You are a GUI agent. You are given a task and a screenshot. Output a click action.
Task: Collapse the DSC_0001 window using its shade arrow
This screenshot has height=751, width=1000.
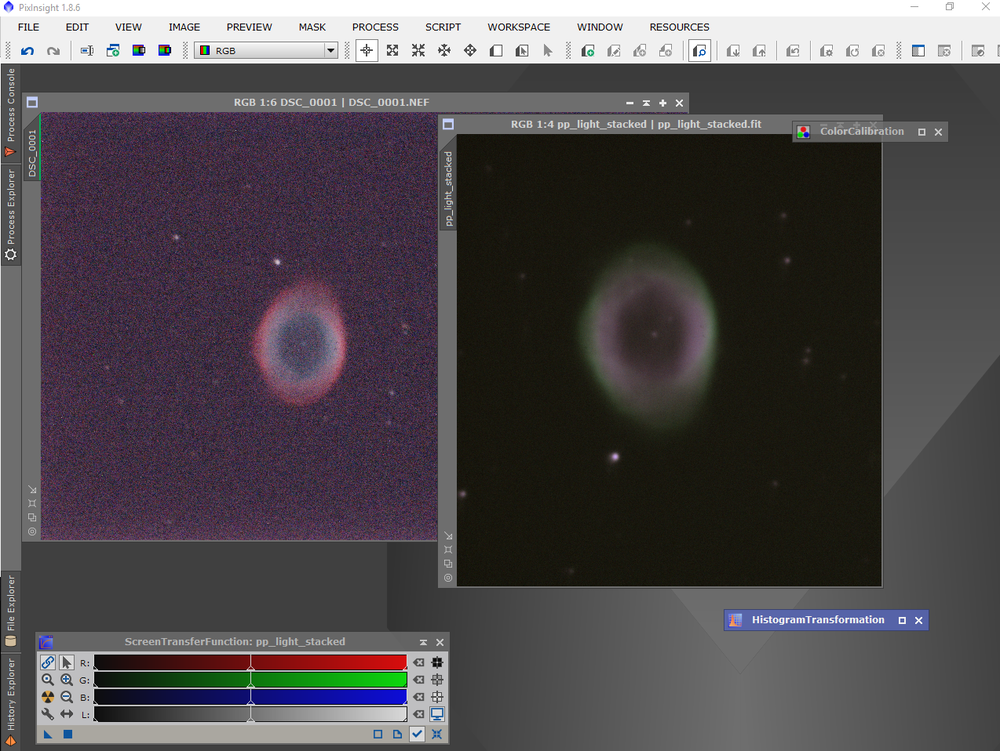pyautogui.click(x=645, y=103)
